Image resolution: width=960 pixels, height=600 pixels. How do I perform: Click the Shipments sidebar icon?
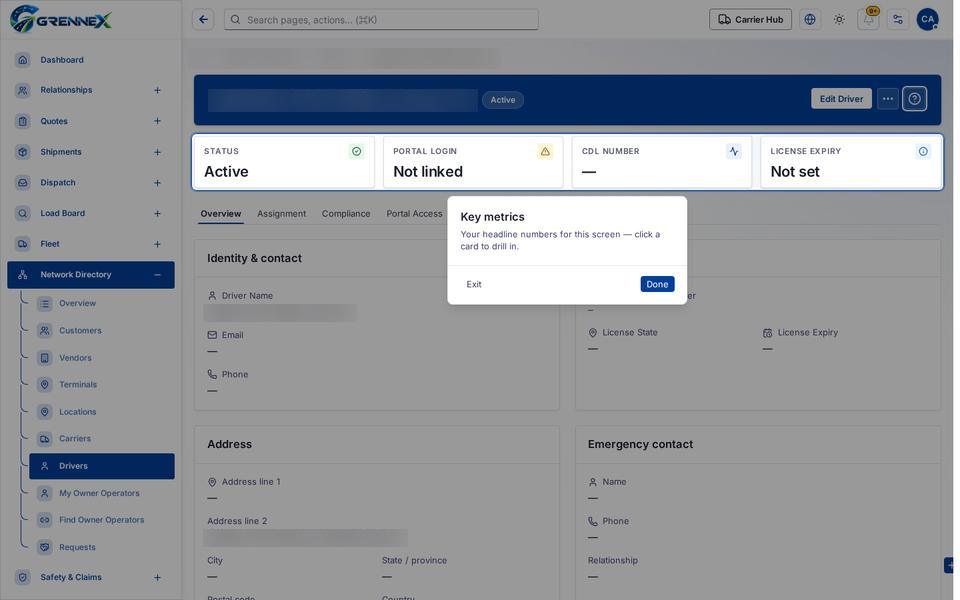[x=23, y=152]
